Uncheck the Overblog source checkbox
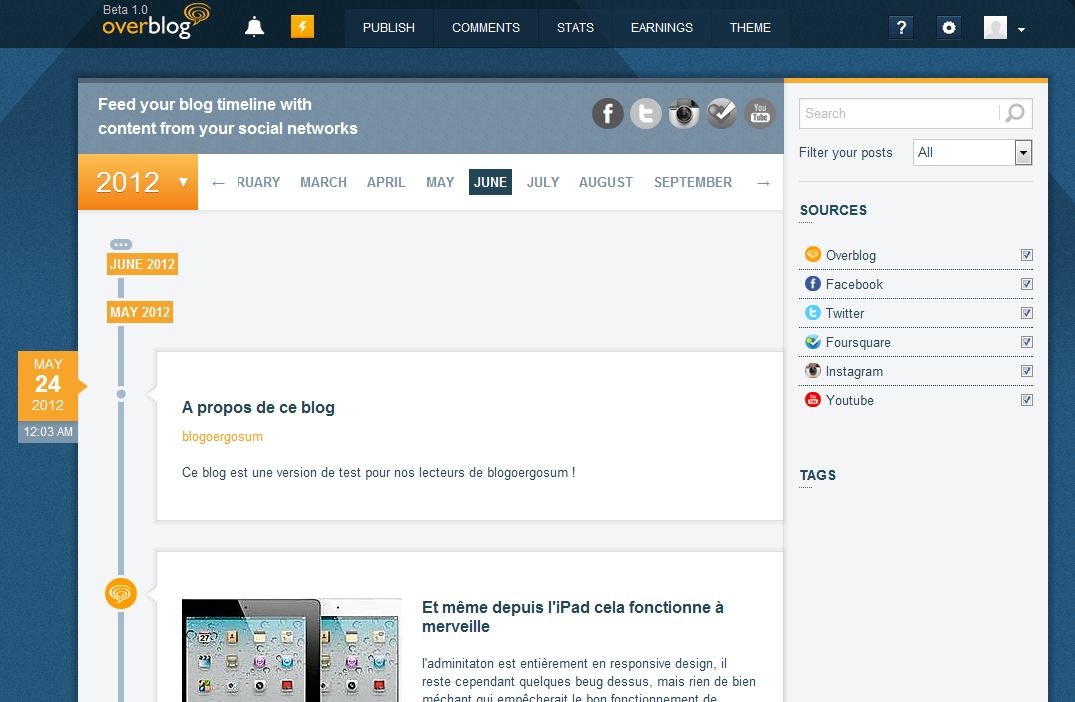Viewport: 1075px width, 702px height. (1026, 255)
